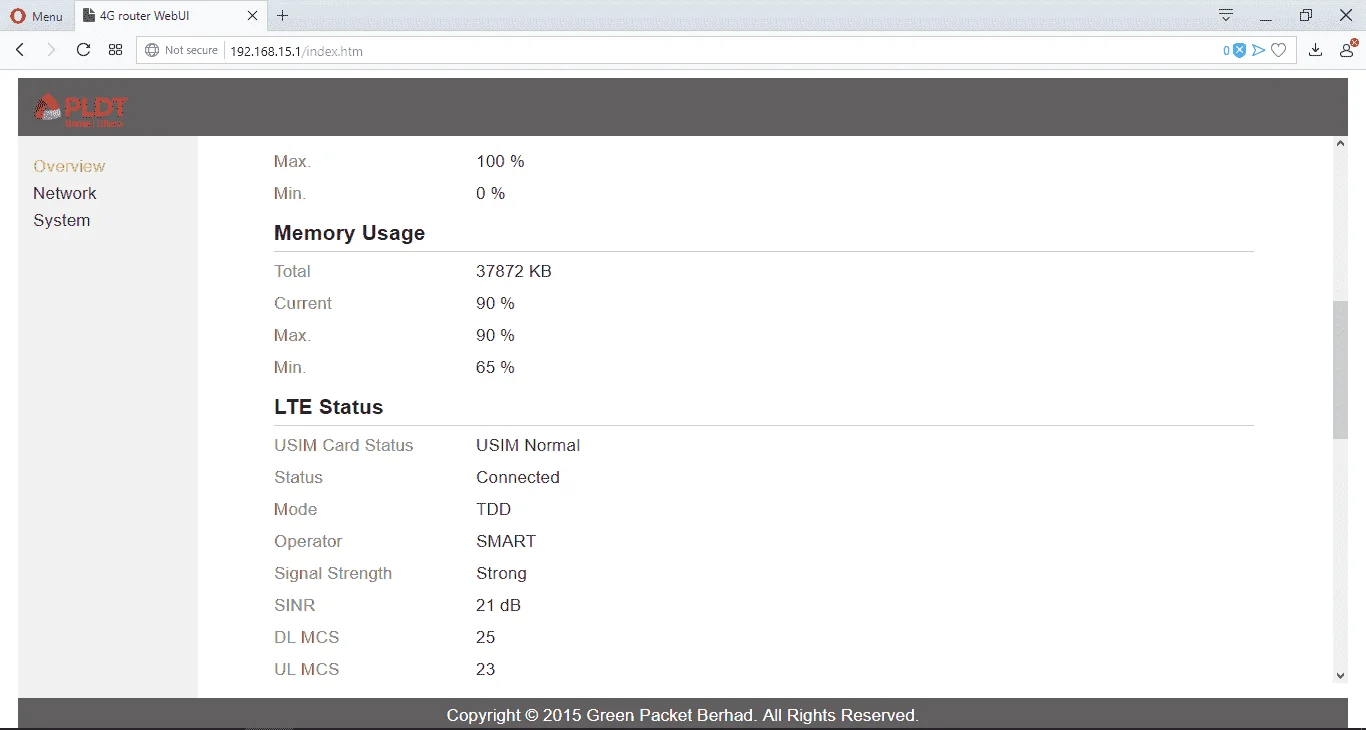
Task: Select the Memory Usage heading
Action: point(349,233)
